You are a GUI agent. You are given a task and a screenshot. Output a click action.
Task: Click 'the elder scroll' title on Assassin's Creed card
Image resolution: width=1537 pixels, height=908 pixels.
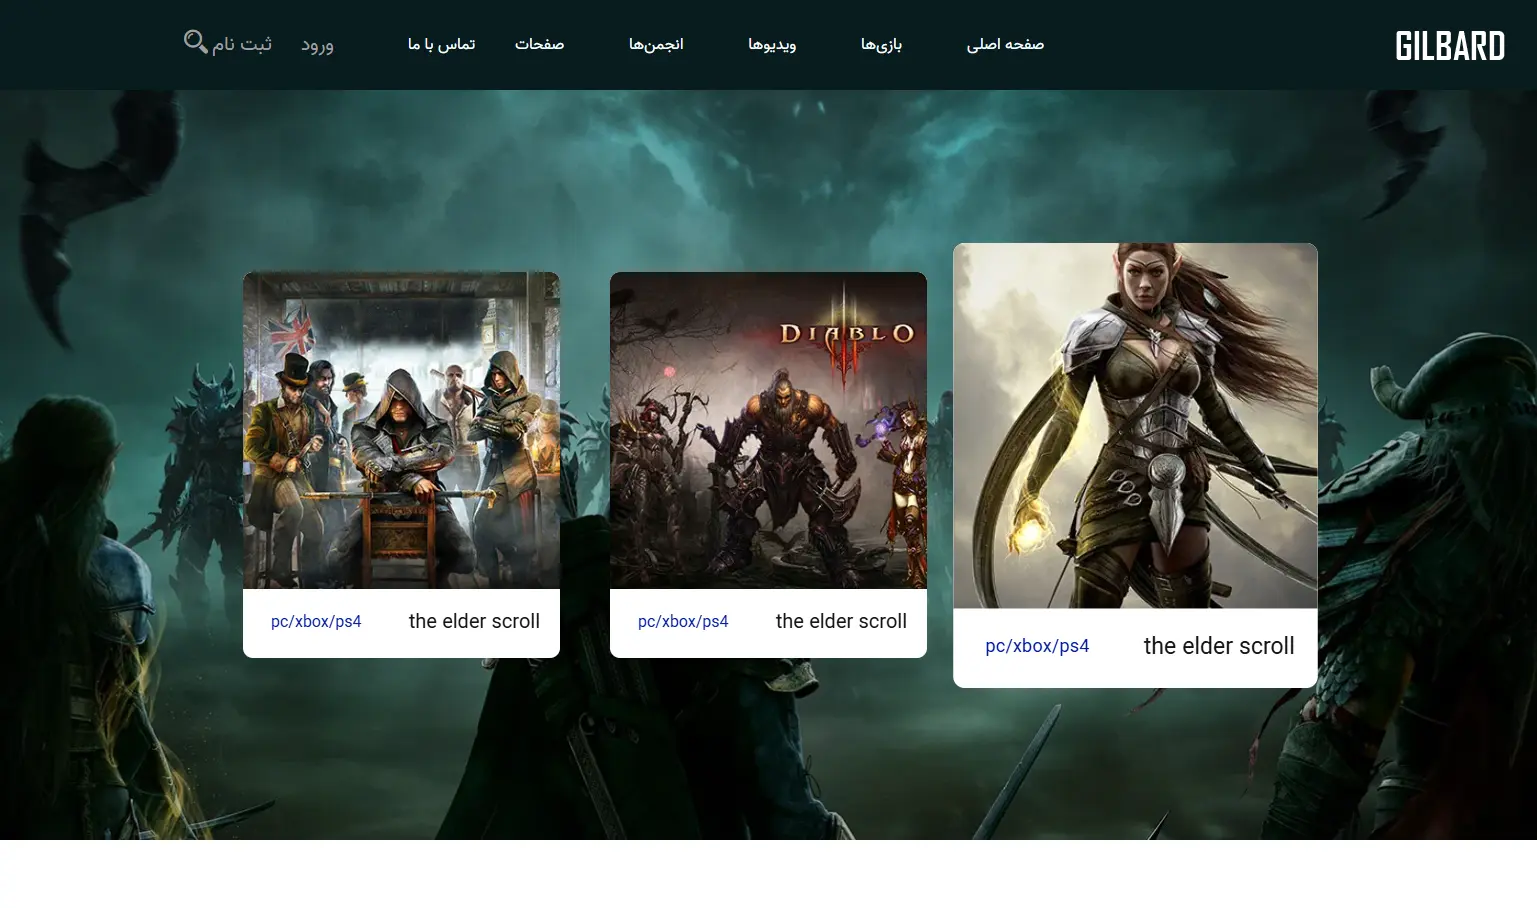474,621
